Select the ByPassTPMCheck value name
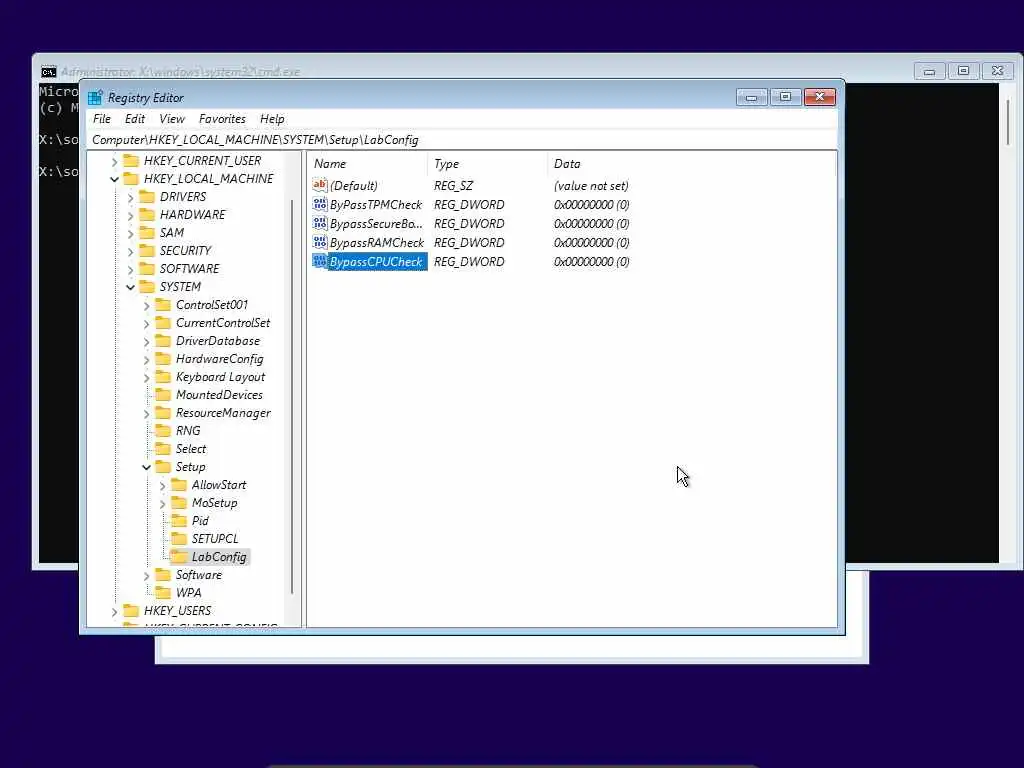This screenshot has width=1024, height=768. click(376, 204)
